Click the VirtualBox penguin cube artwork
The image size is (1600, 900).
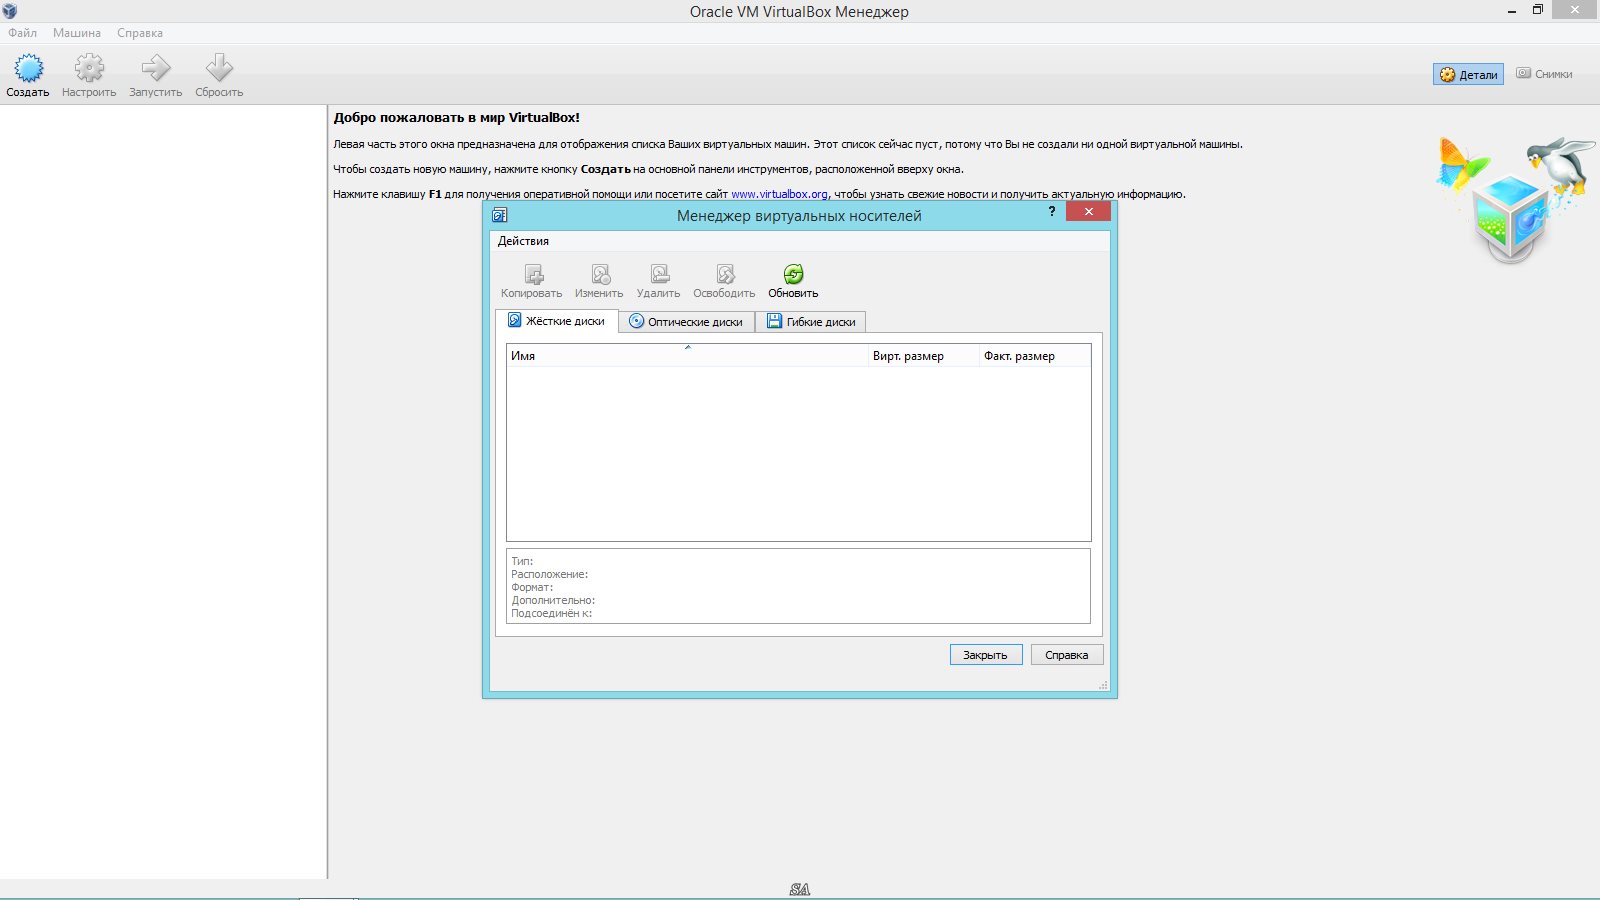coord(1515,200)
